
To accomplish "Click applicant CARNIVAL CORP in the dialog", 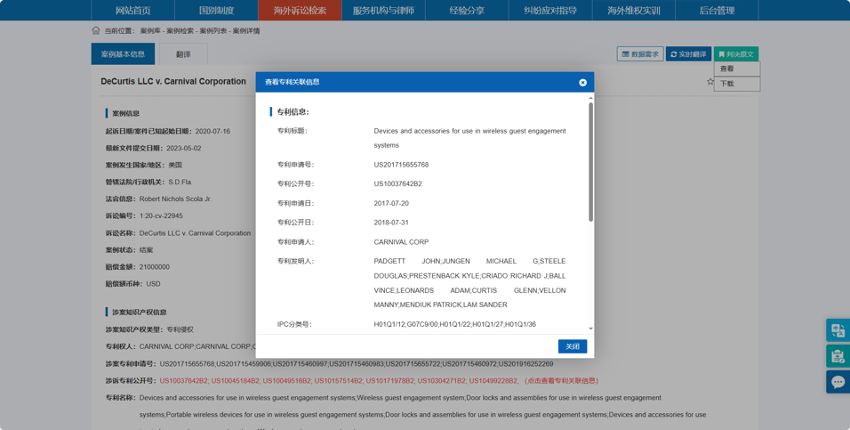I will [401, 242].
